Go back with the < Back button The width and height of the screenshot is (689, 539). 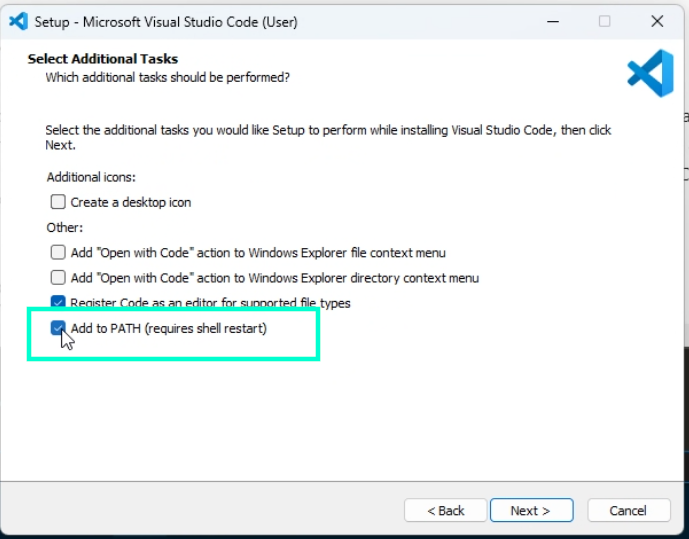pos(445,510)
